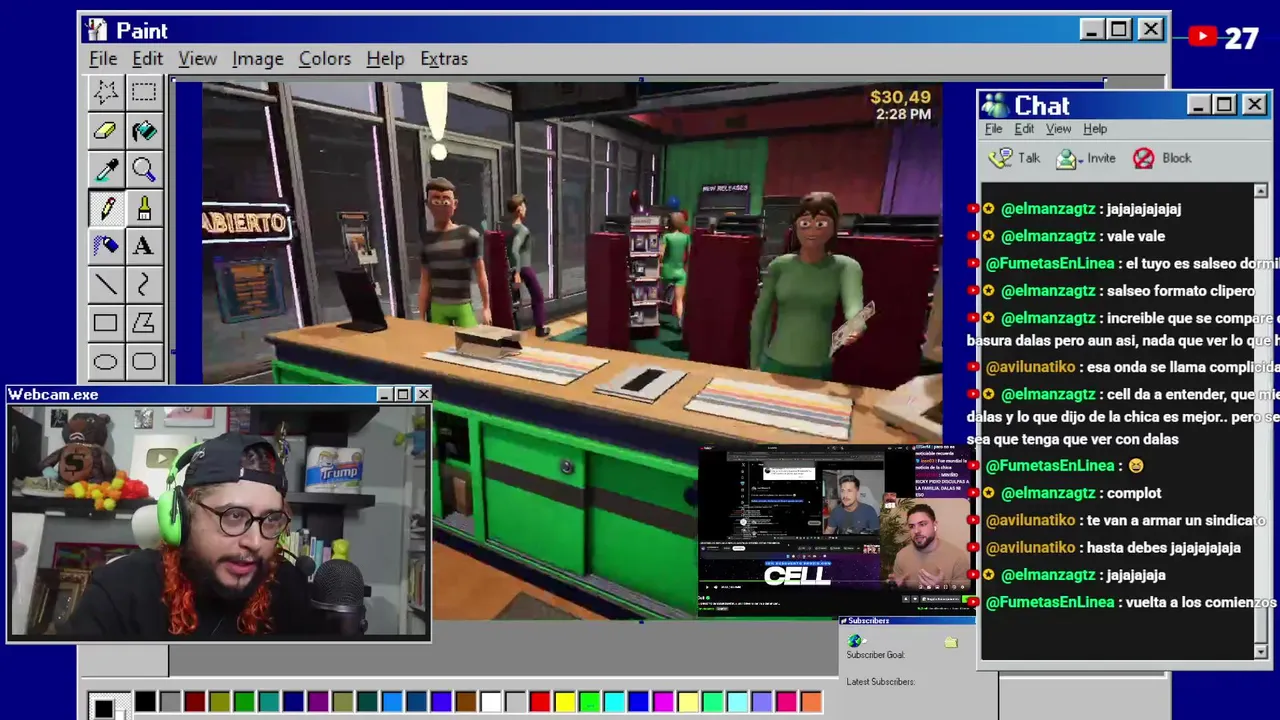Open the Chat window Help menu
Screen dimensions: 1280x720
click(1095, 129)
